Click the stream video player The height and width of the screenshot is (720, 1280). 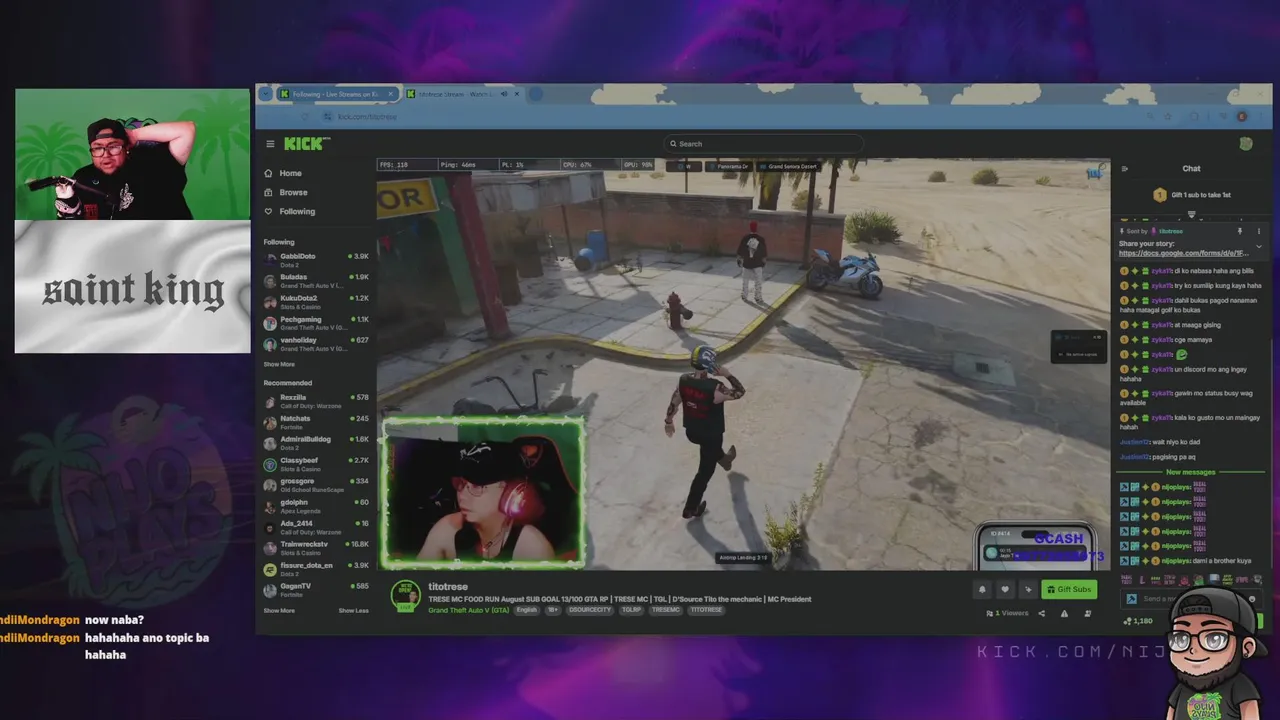[743, 365]
